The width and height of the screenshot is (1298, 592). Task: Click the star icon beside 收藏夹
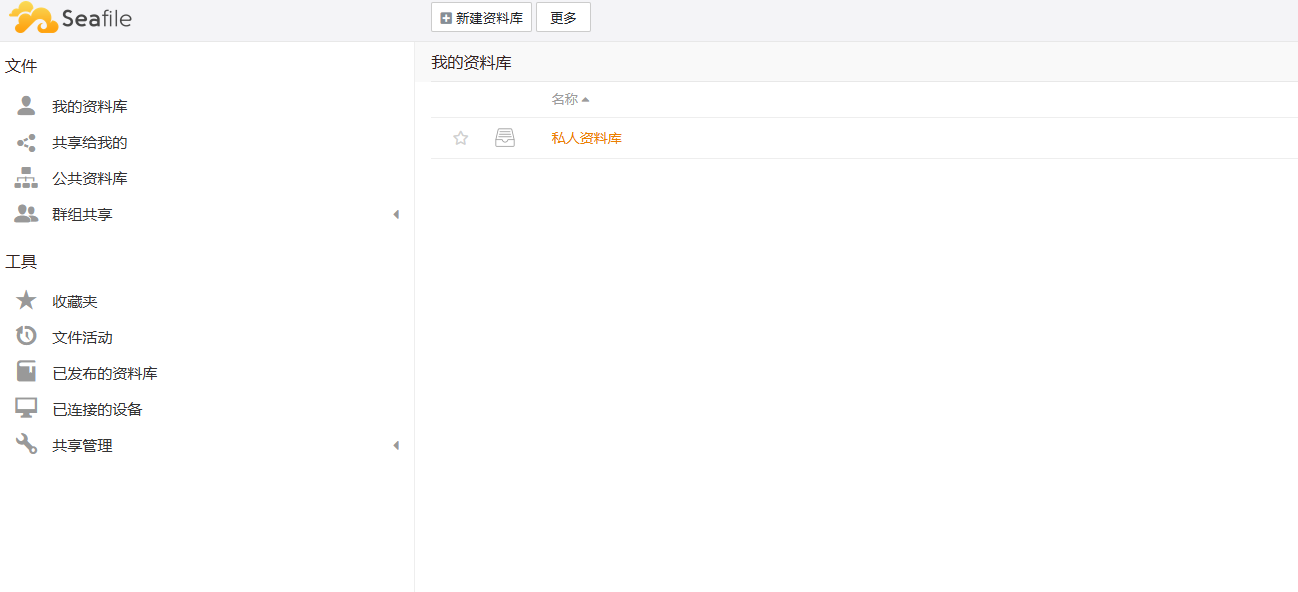(26, 301)
